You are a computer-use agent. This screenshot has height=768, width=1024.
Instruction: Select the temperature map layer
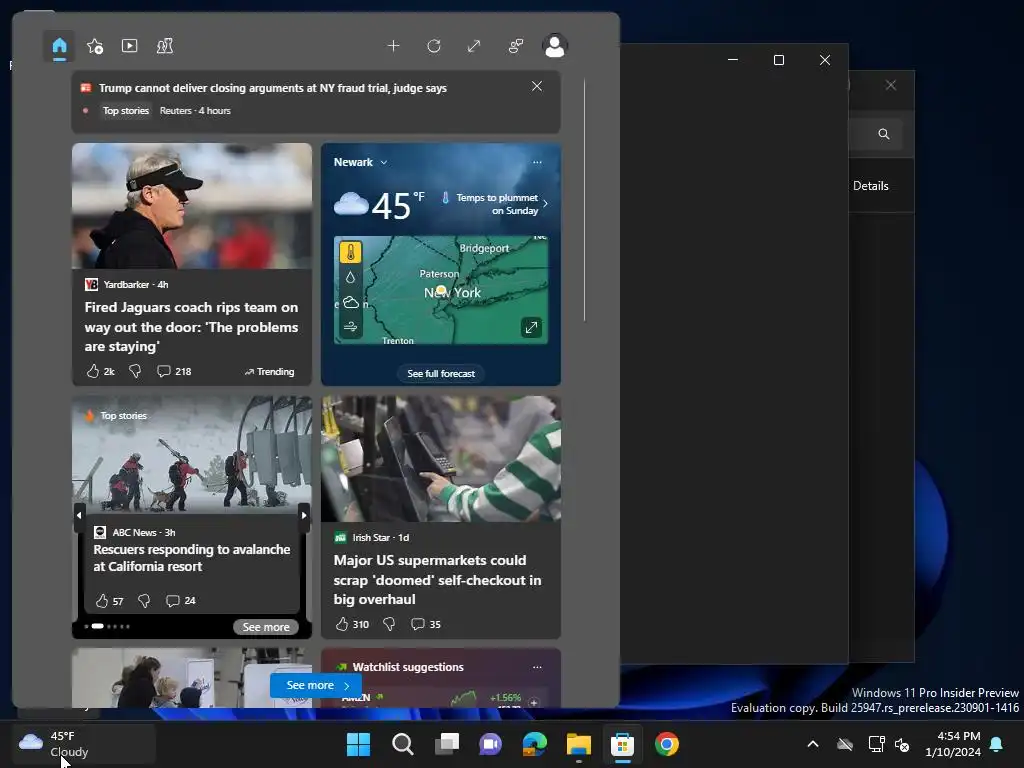point(351,253)
